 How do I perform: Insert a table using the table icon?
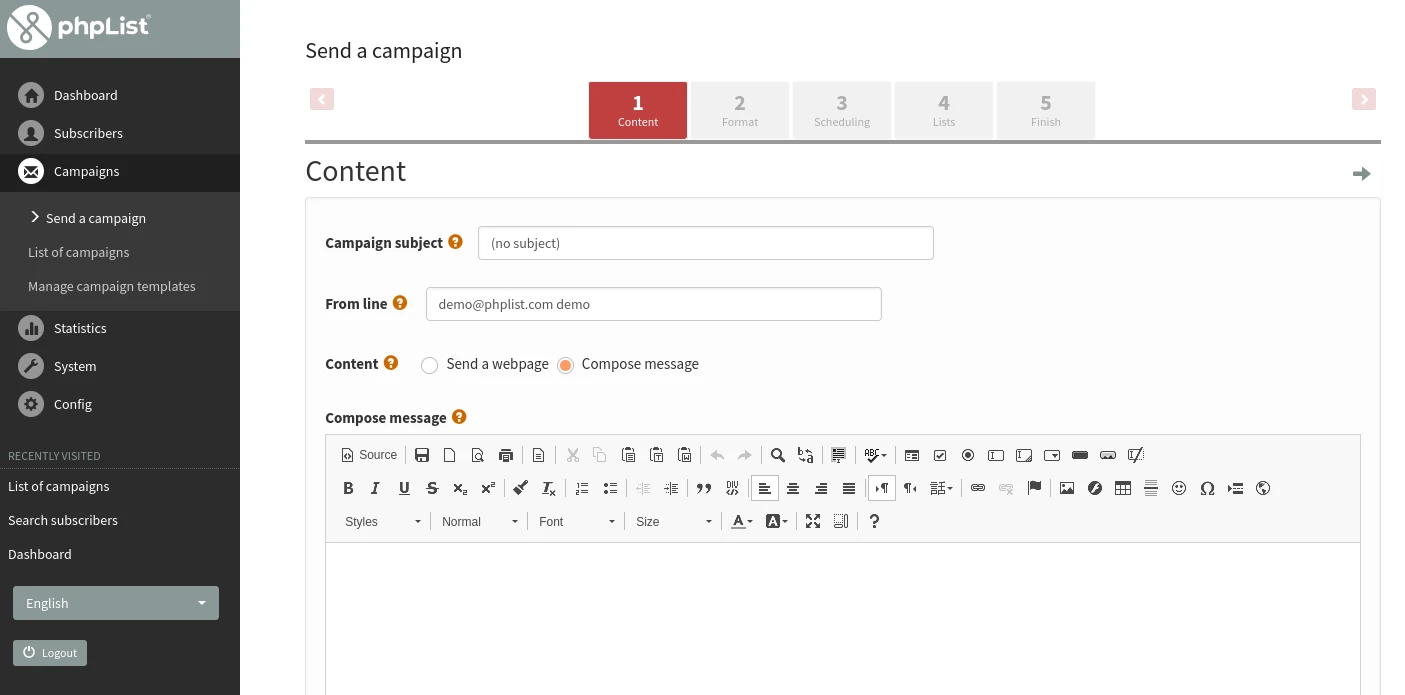pyautogui.click(x=1123, y=488)
